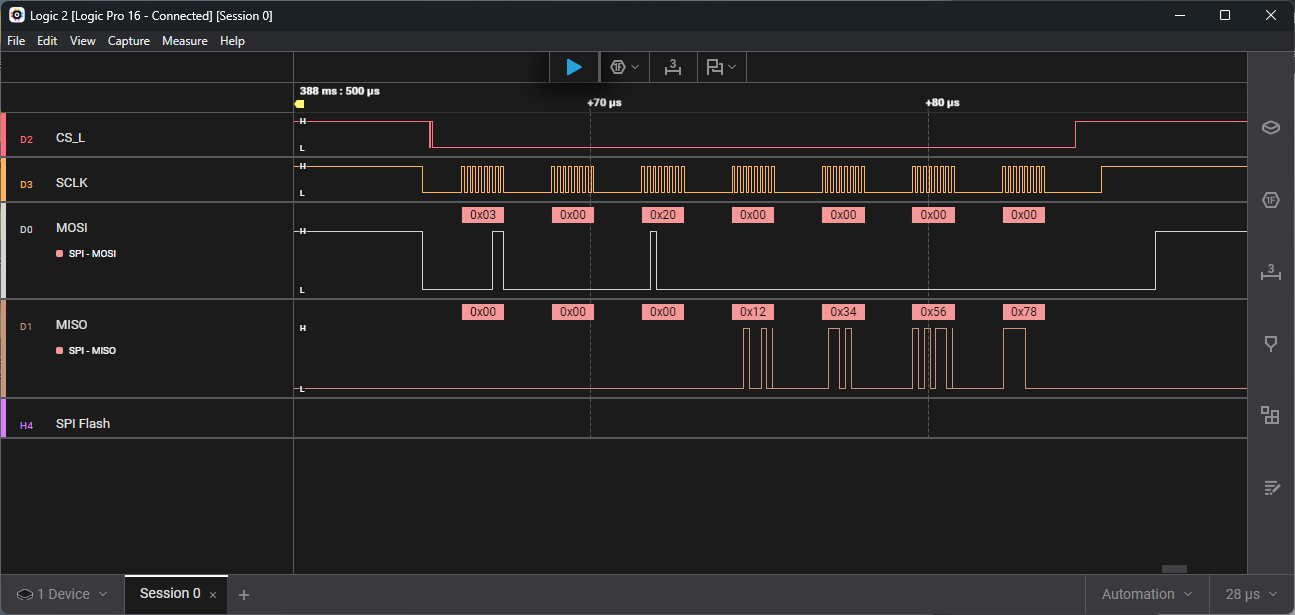1295x615 pixels.
Task: Open the Extensions panel icon in sidebar
Action: [1271, 415]
